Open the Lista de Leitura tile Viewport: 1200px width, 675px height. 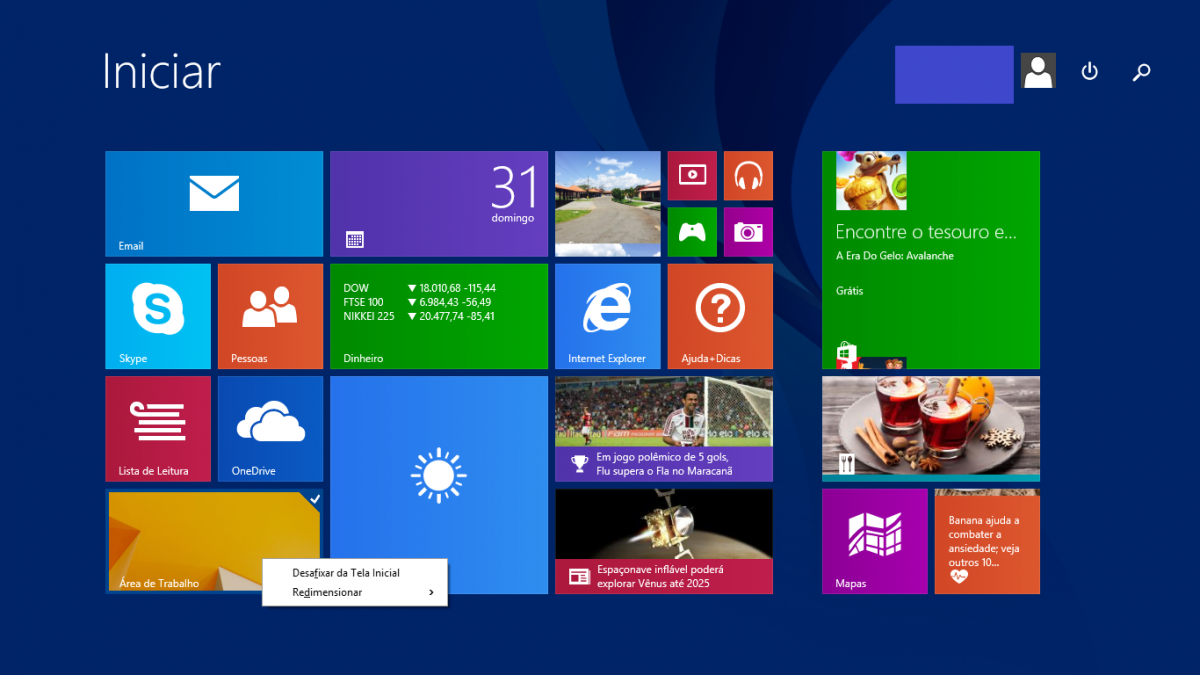[158, 429]
